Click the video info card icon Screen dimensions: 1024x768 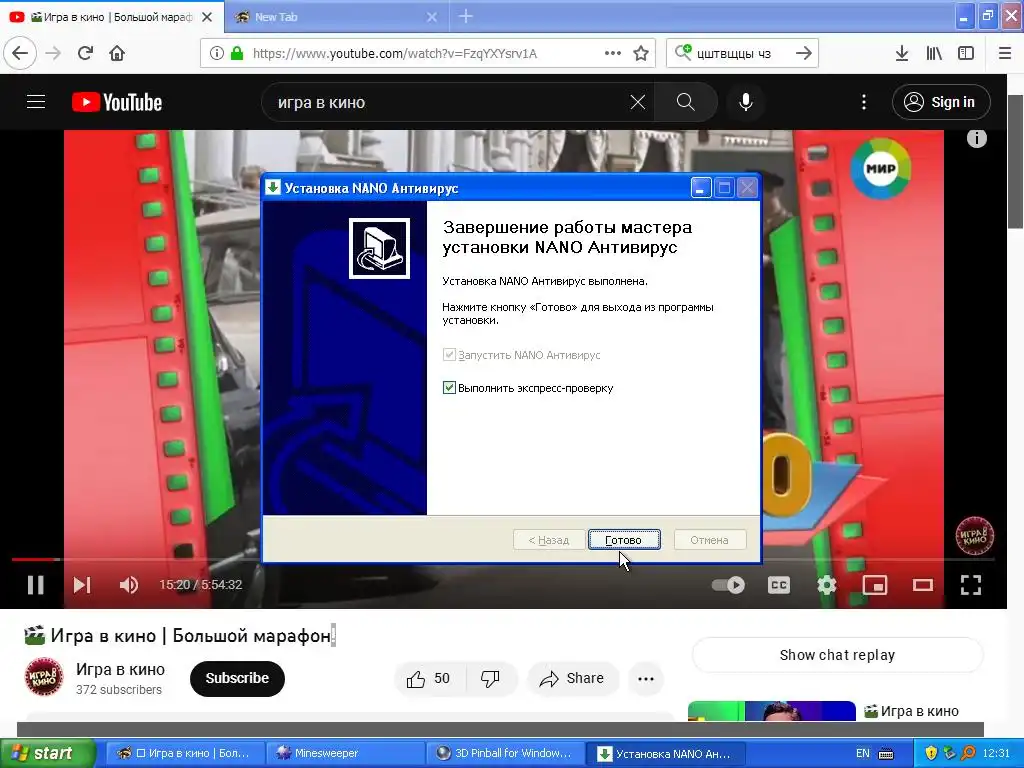coord(976,138)
